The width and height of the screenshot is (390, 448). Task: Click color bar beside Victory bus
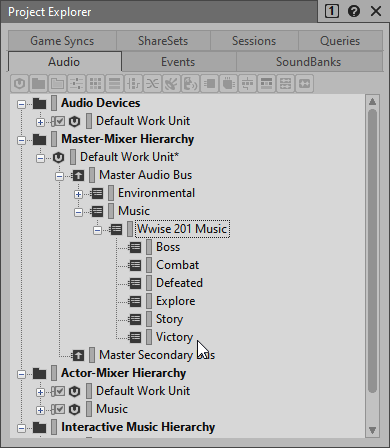(x=149, y=337)
